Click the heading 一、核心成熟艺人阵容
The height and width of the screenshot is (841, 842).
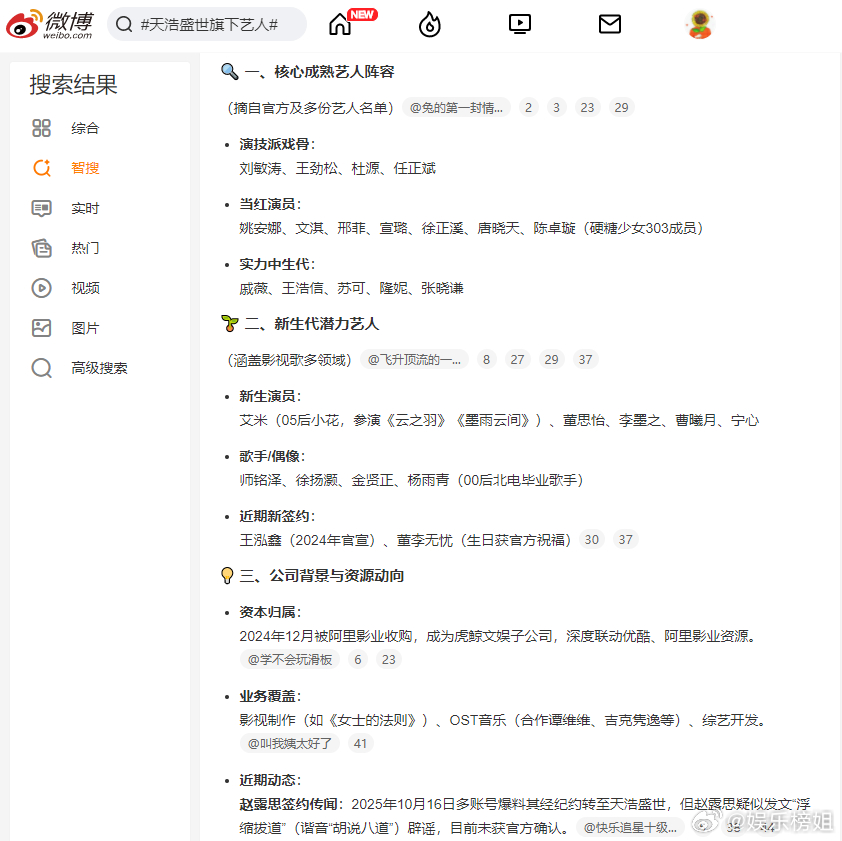[x=319, y=71]
